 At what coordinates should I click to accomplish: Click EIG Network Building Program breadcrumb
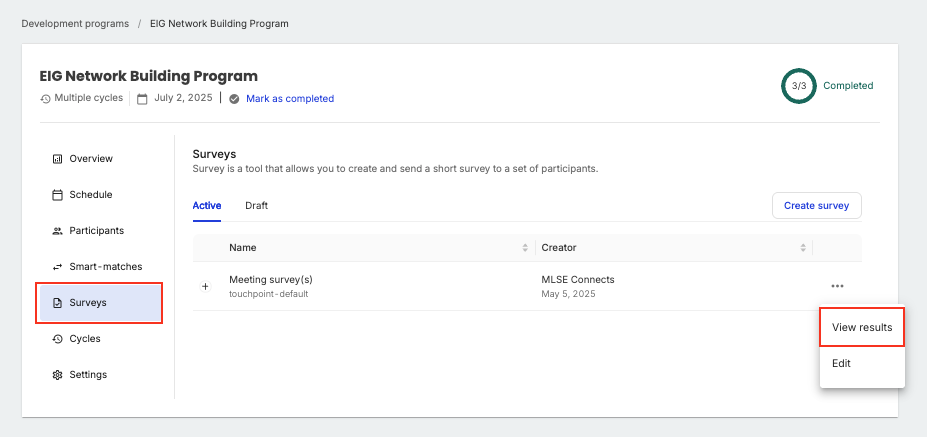[219, 24]
